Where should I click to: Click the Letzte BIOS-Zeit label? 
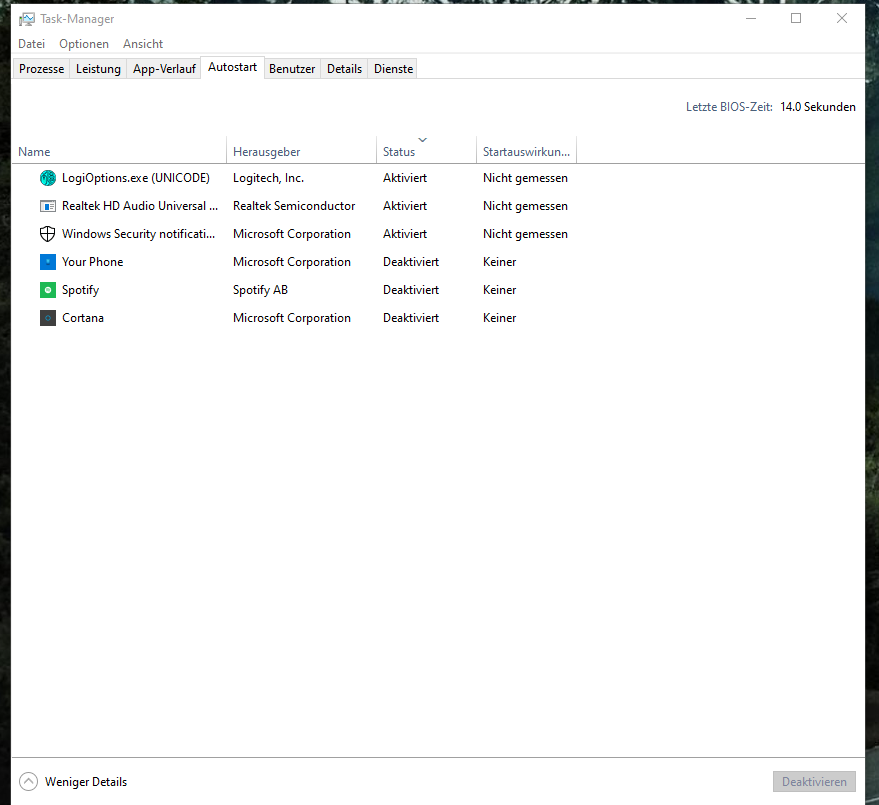[729, 107]
